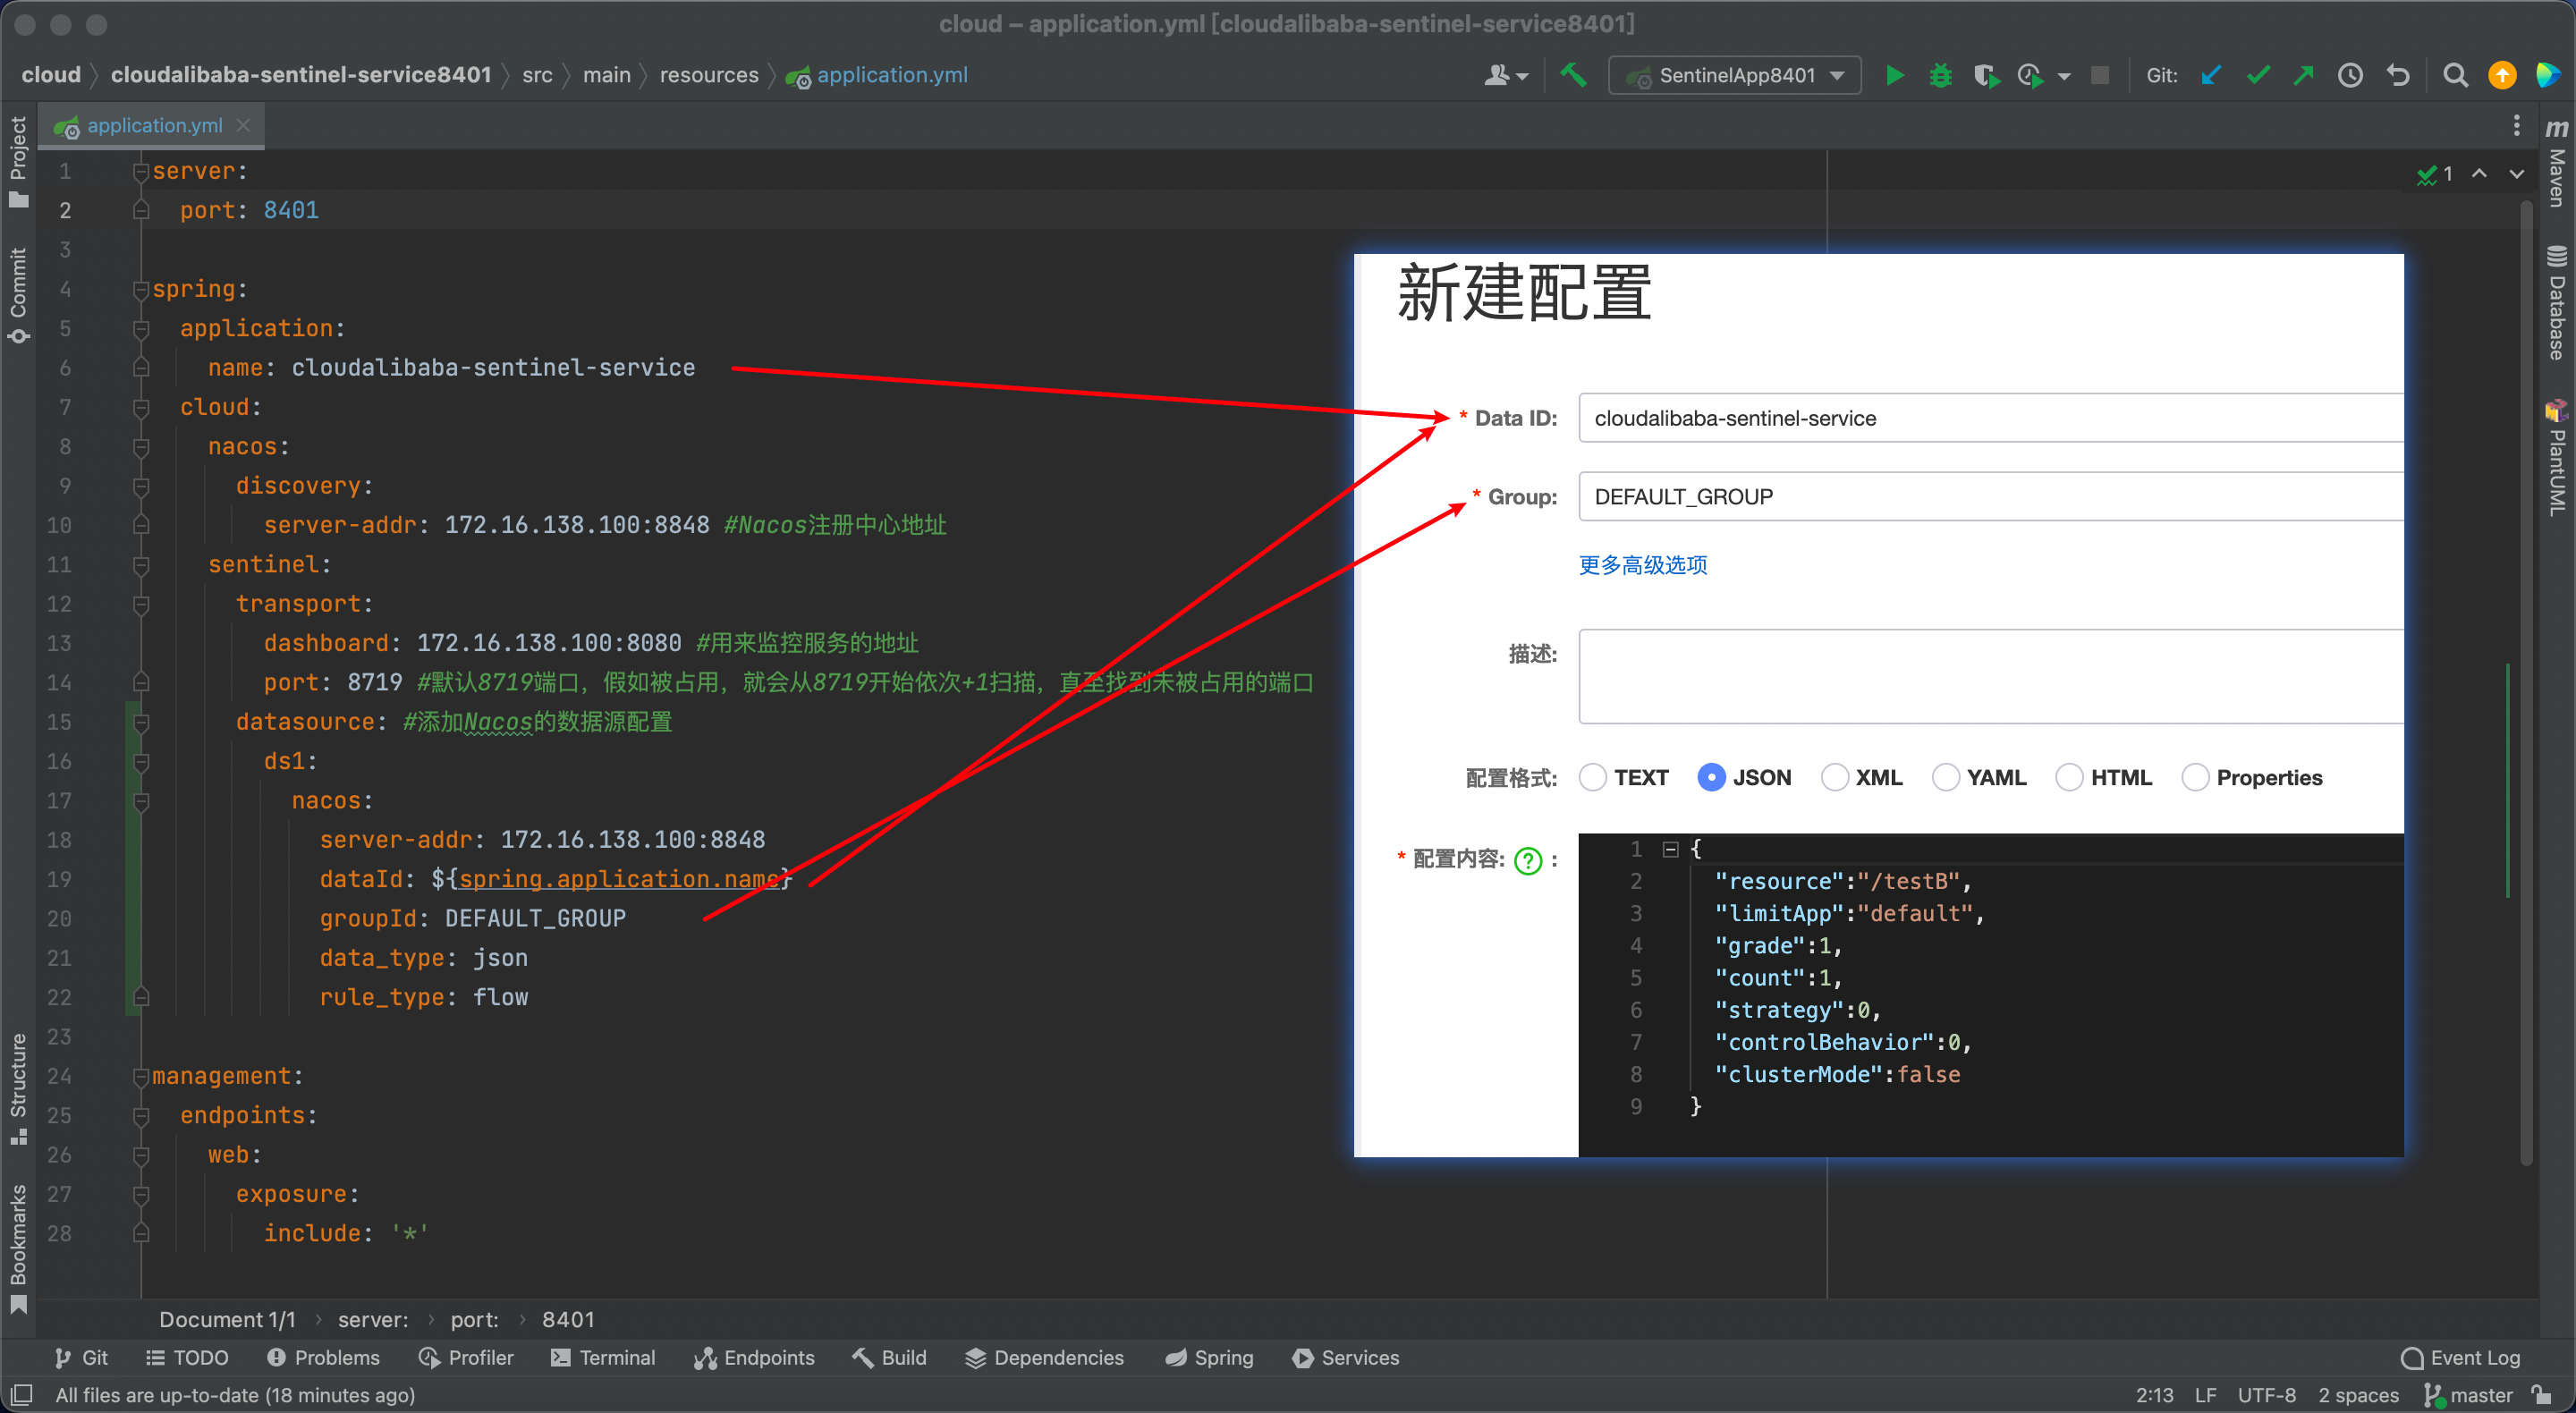Commit changes with Git checkmark icon

point(2258,75)
